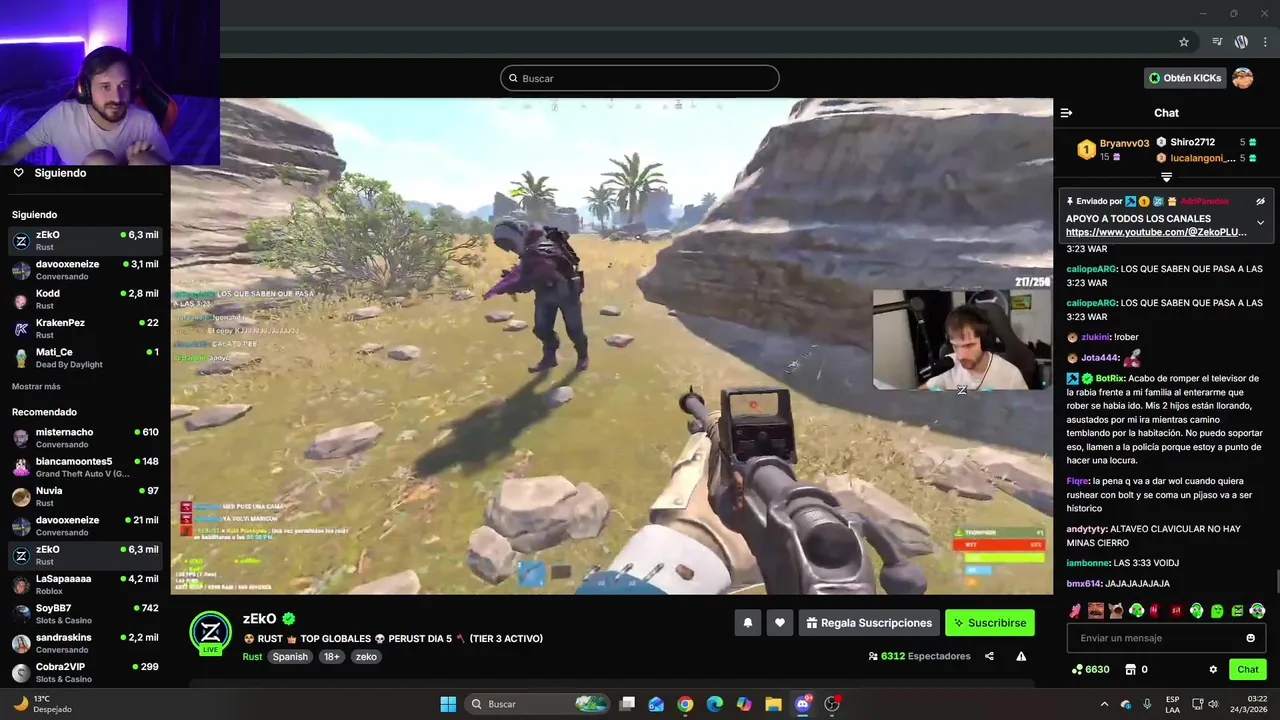Select the Spanish language tag
The image size is (1280, 720).
click(x=290, y=657)
